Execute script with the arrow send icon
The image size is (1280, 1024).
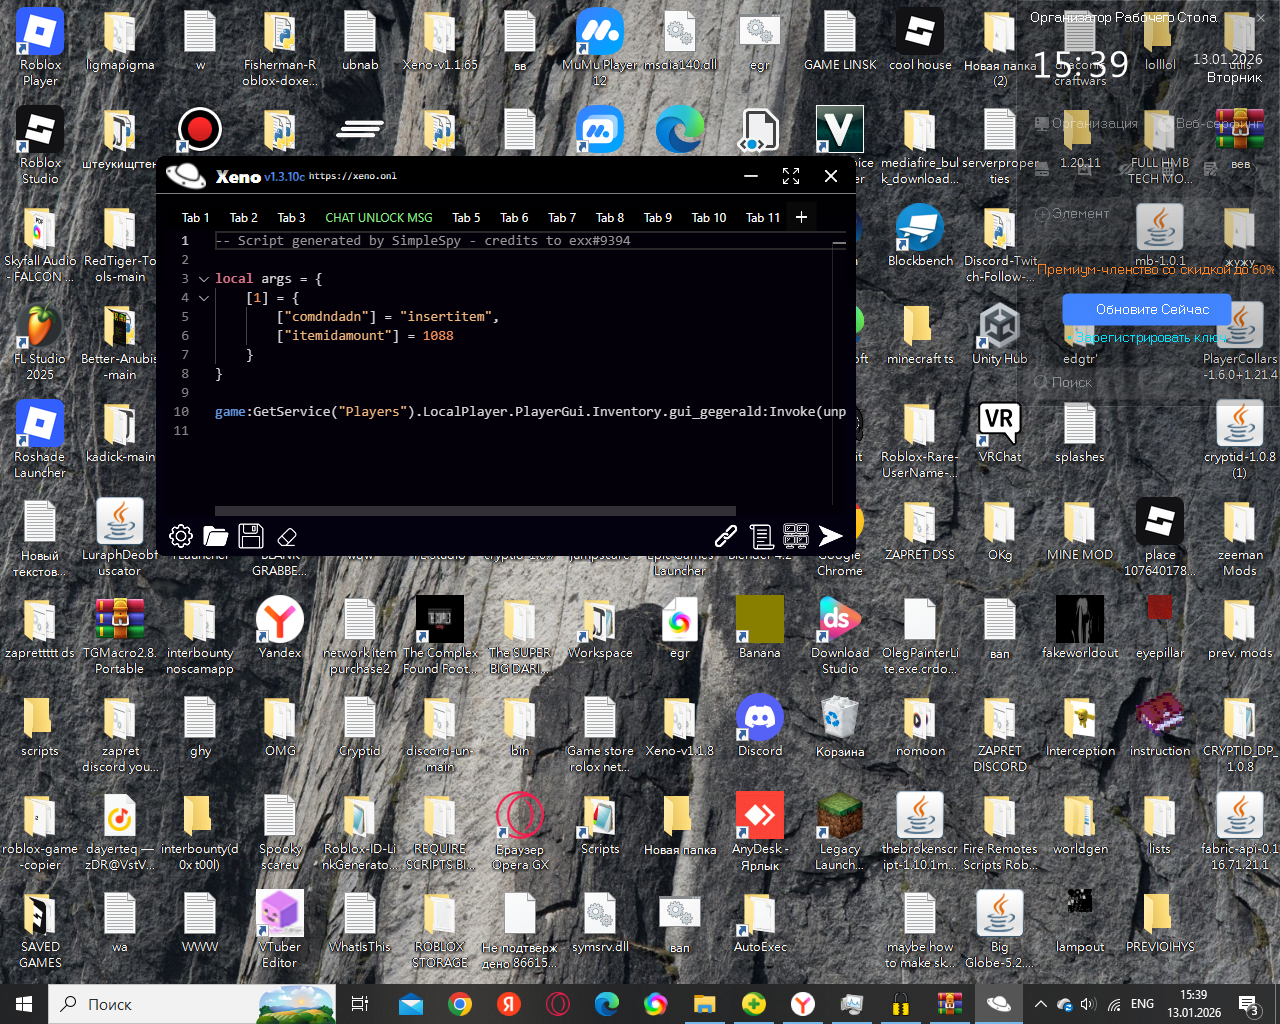pyautogui.click(x=830, y=536)
